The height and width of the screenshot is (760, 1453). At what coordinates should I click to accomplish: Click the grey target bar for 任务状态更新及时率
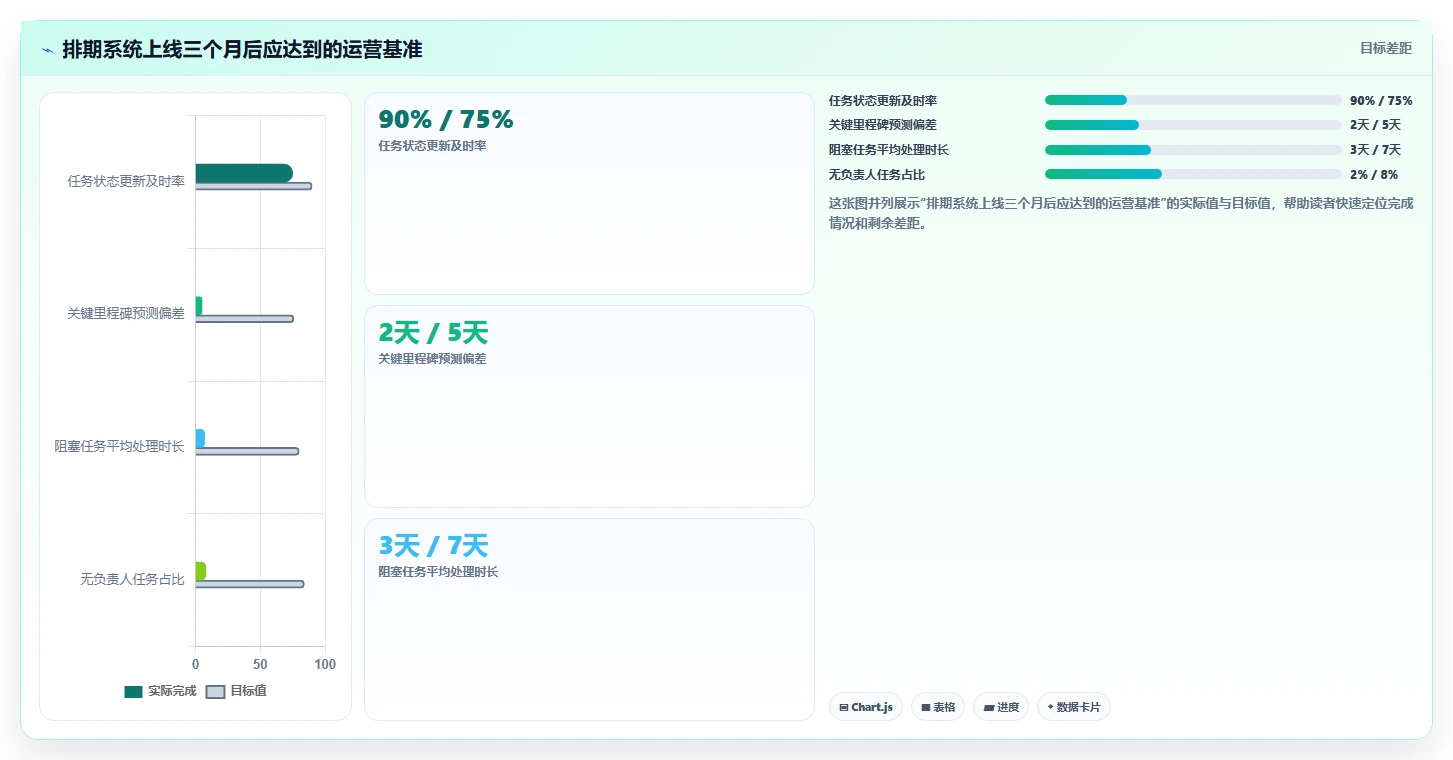(x=253, y=186)
